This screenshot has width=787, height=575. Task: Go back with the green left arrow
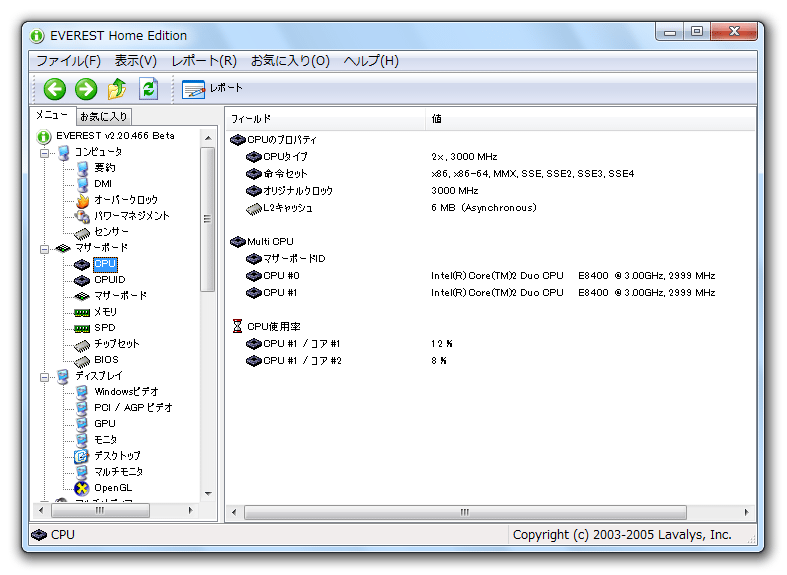coord(55,89)
